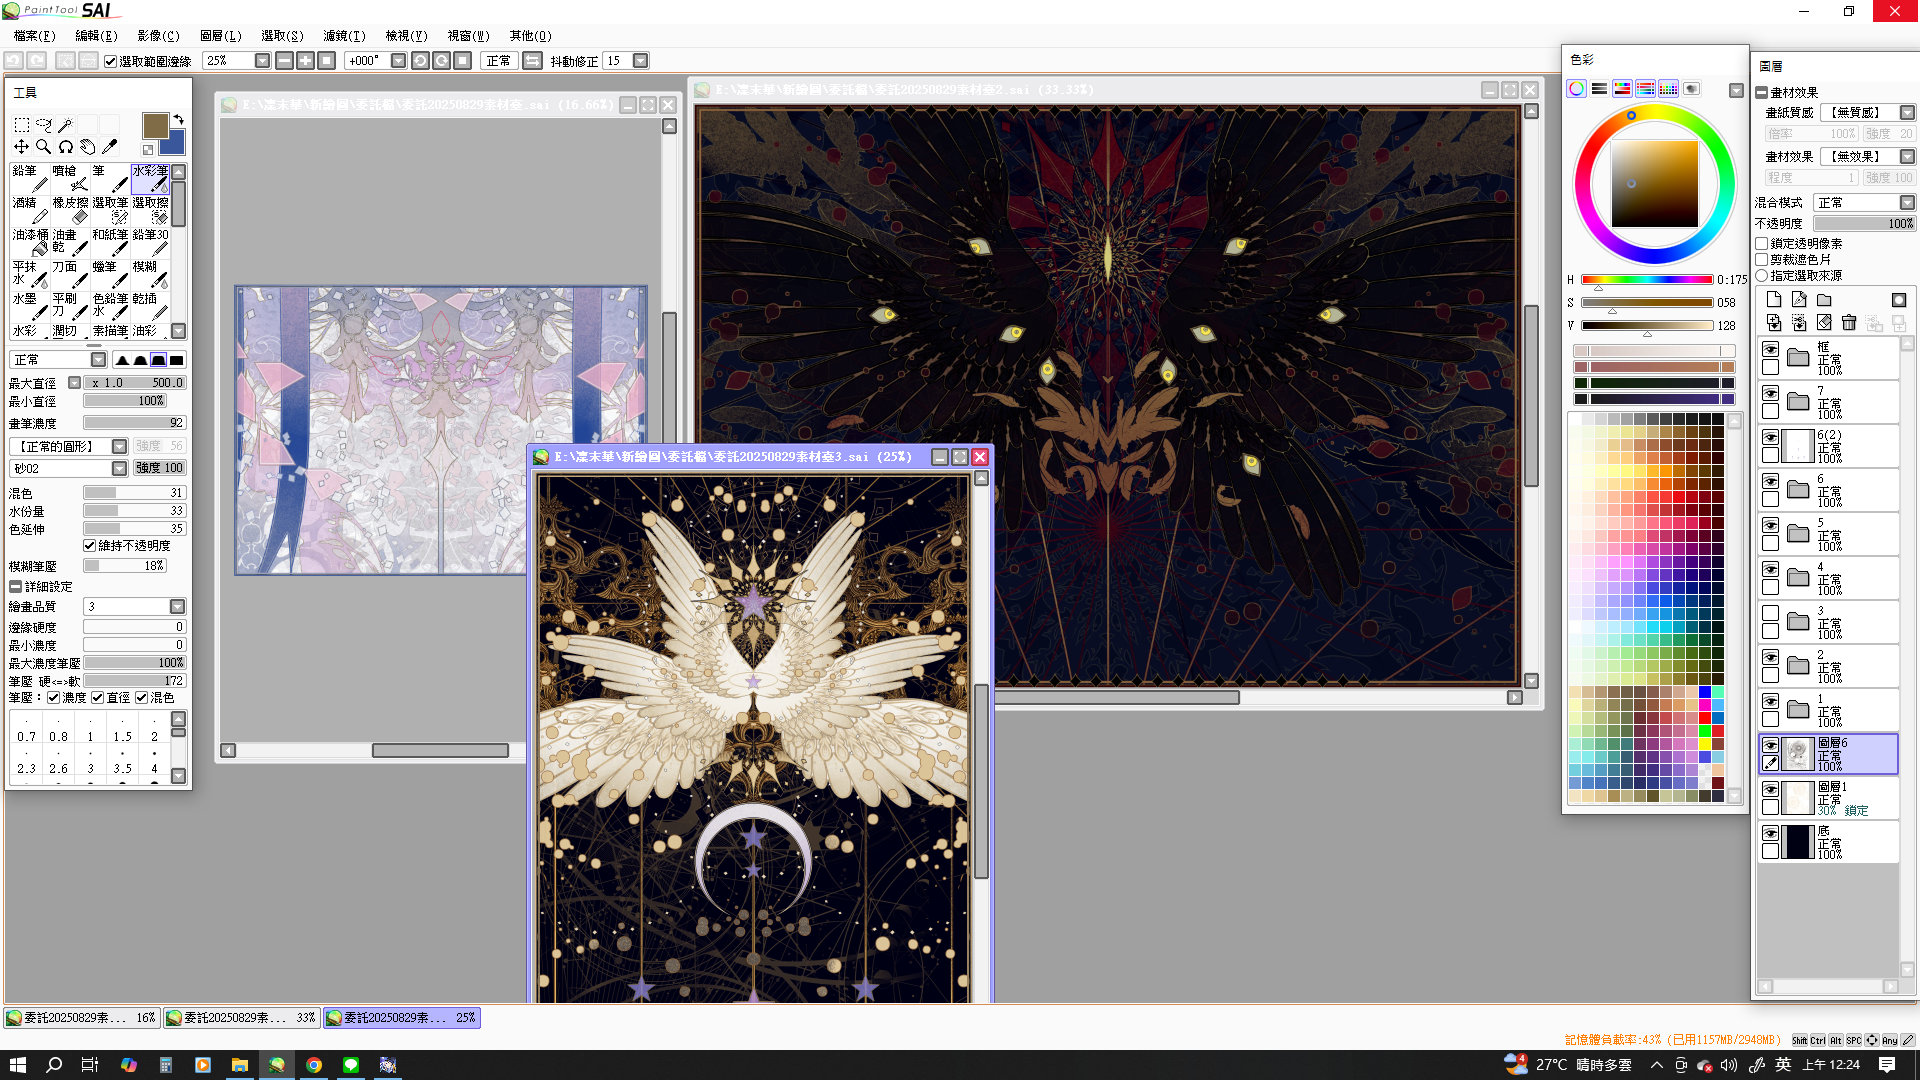
Task: Click the foreground brown color swatch
Action: coord(155,125)
